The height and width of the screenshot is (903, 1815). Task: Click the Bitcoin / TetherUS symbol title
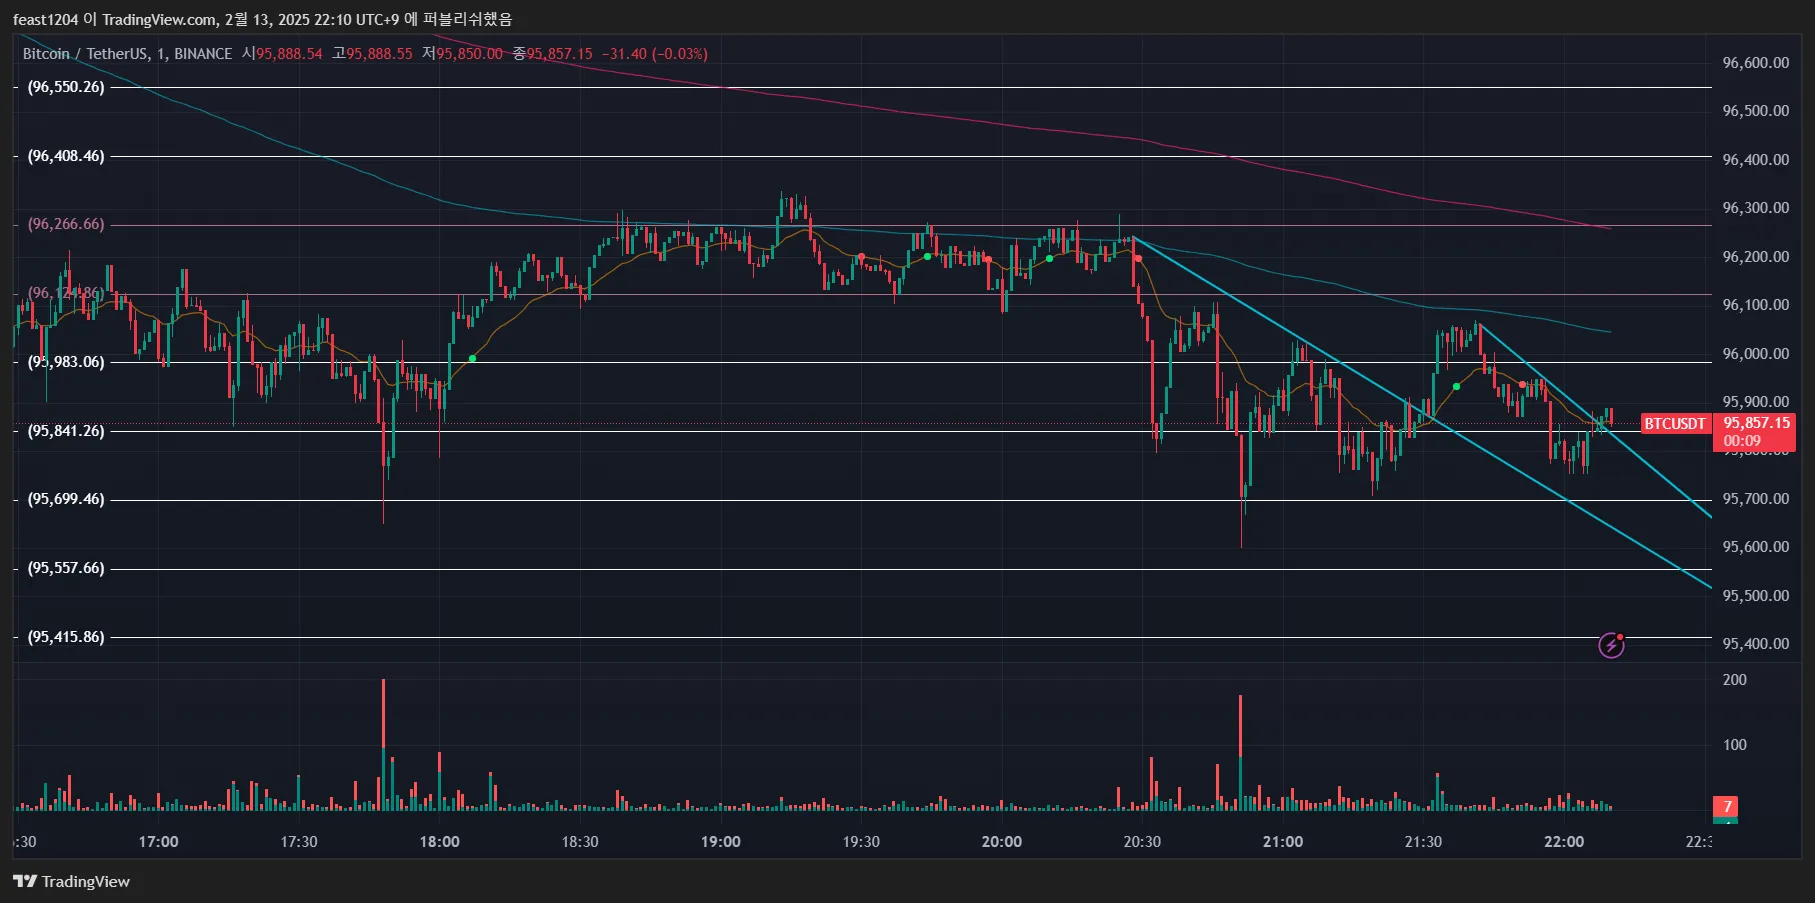pyautogui.click(x=85, y=54)
